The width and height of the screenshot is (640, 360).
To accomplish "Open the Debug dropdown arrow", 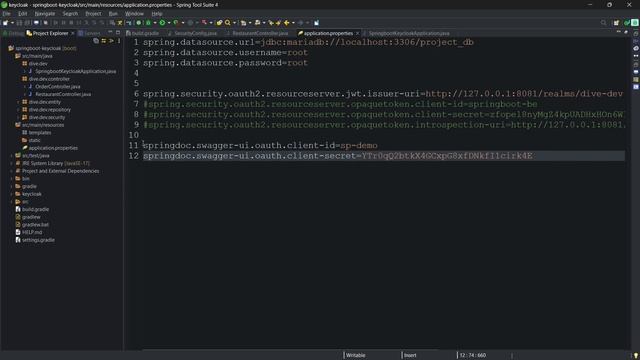I will 155,23.
